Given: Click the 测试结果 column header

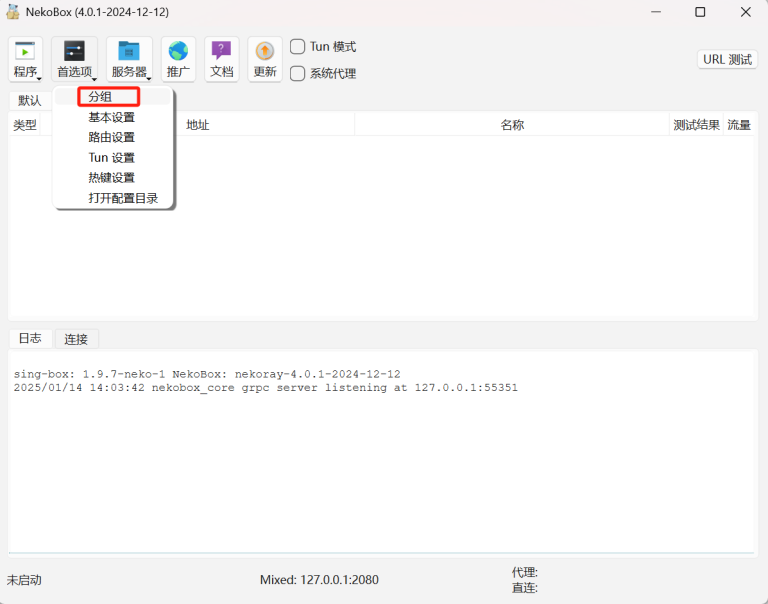Looking at the screenshot, I should coord(696,125).
